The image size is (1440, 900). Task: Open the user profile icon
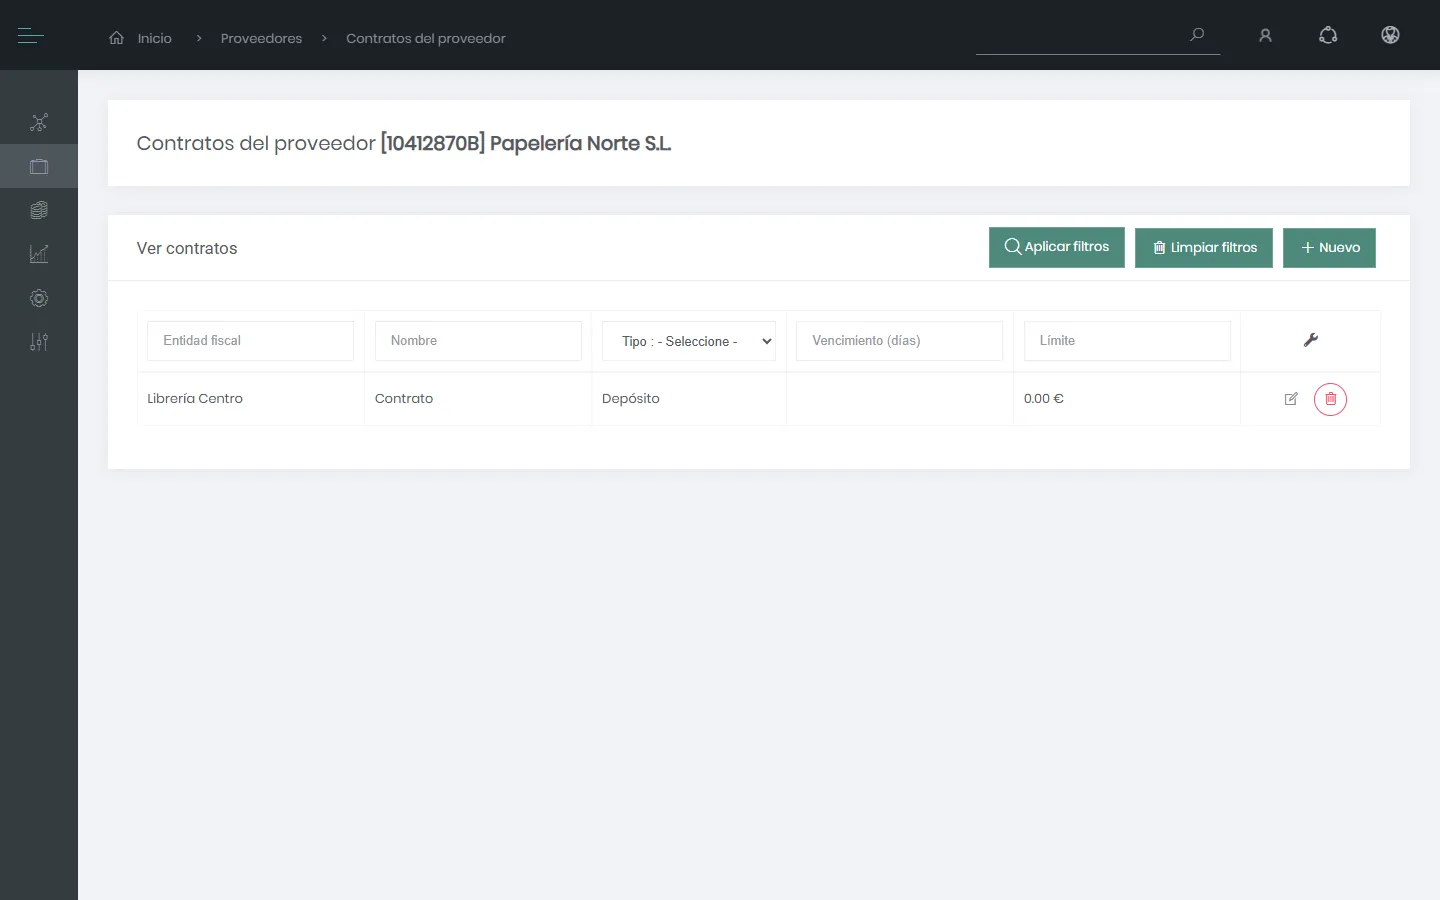(x=1265, y=36)
